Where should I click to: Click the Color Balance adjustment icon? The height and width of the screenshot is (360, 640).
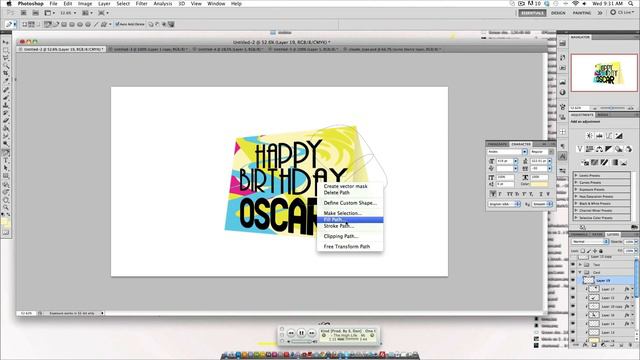click(x=599, y=149)
